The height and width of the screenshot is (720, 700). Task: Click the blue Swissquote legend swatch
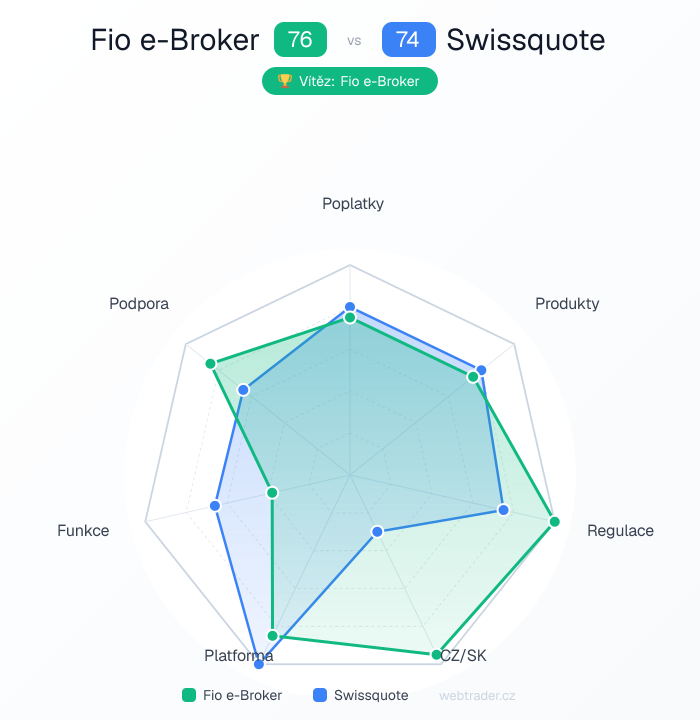(x=320, y=695)
